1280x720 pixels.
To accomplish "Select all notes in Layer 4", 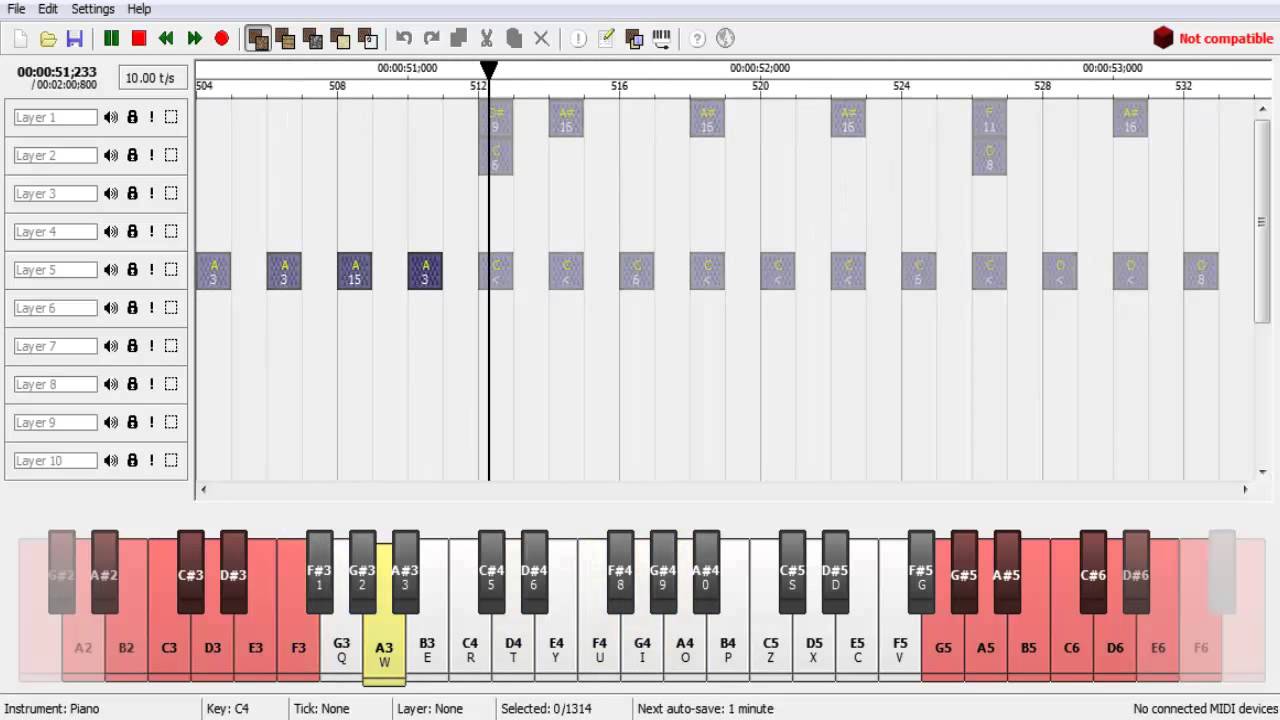I will pos(171,232).
